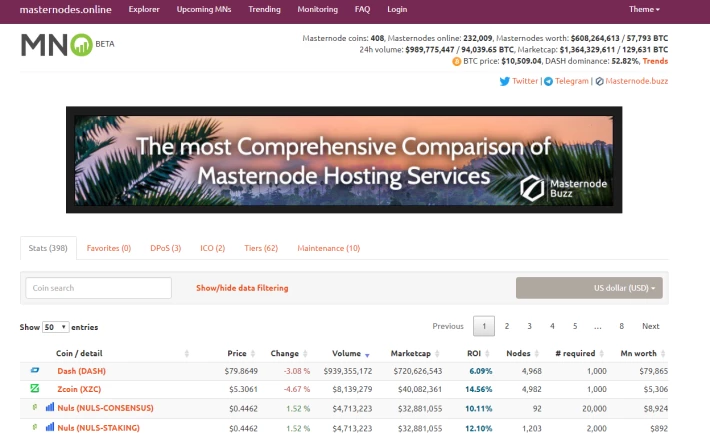Open the FAQ page
This screenshot has width=710, height=433.
[x=362, y=10]
